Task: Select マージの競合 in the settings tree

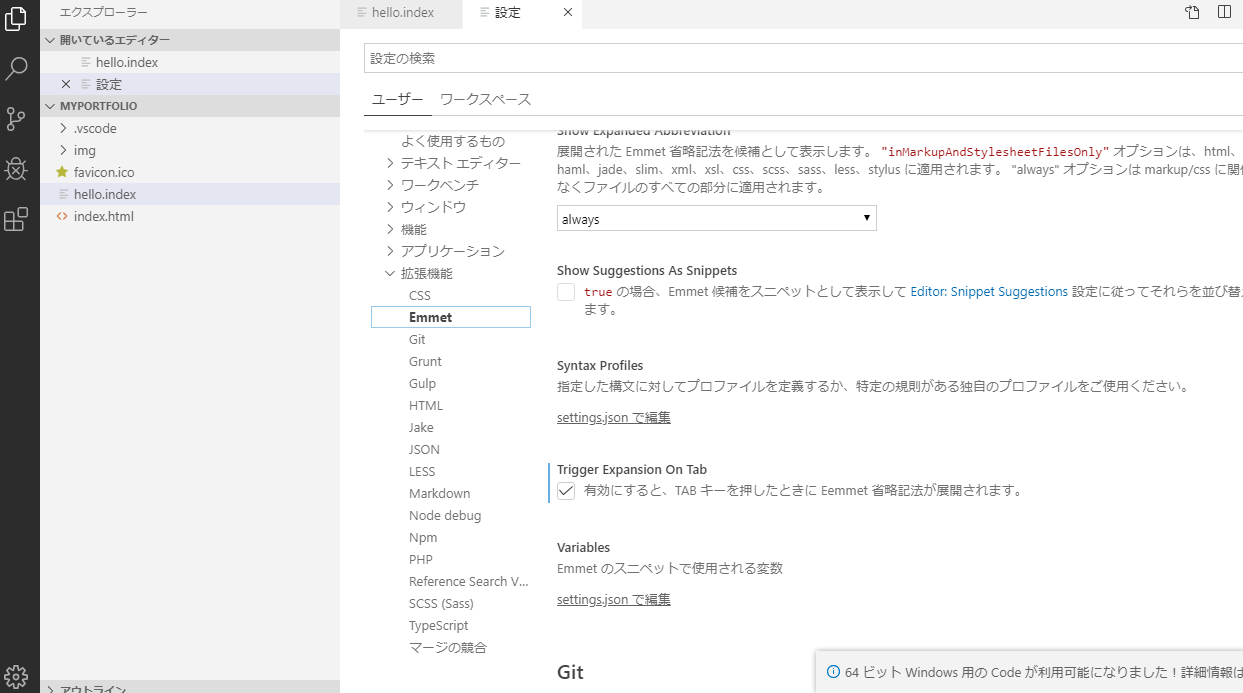Action: pyautogui.click(x=448, y=647)
